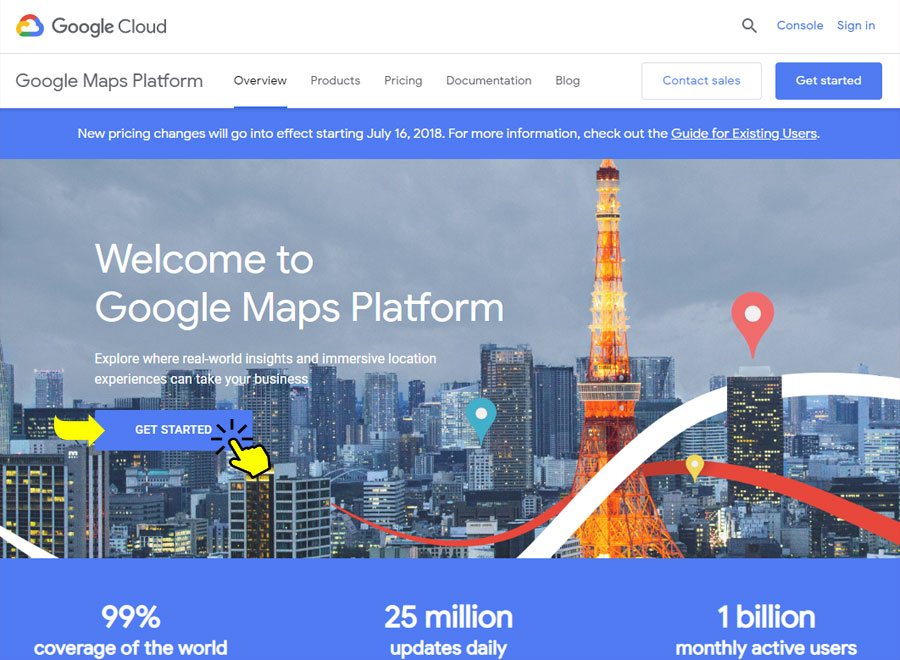Select the teal map pin marker
The width and height of the screenshot is (900, 660).
point(481,416)
